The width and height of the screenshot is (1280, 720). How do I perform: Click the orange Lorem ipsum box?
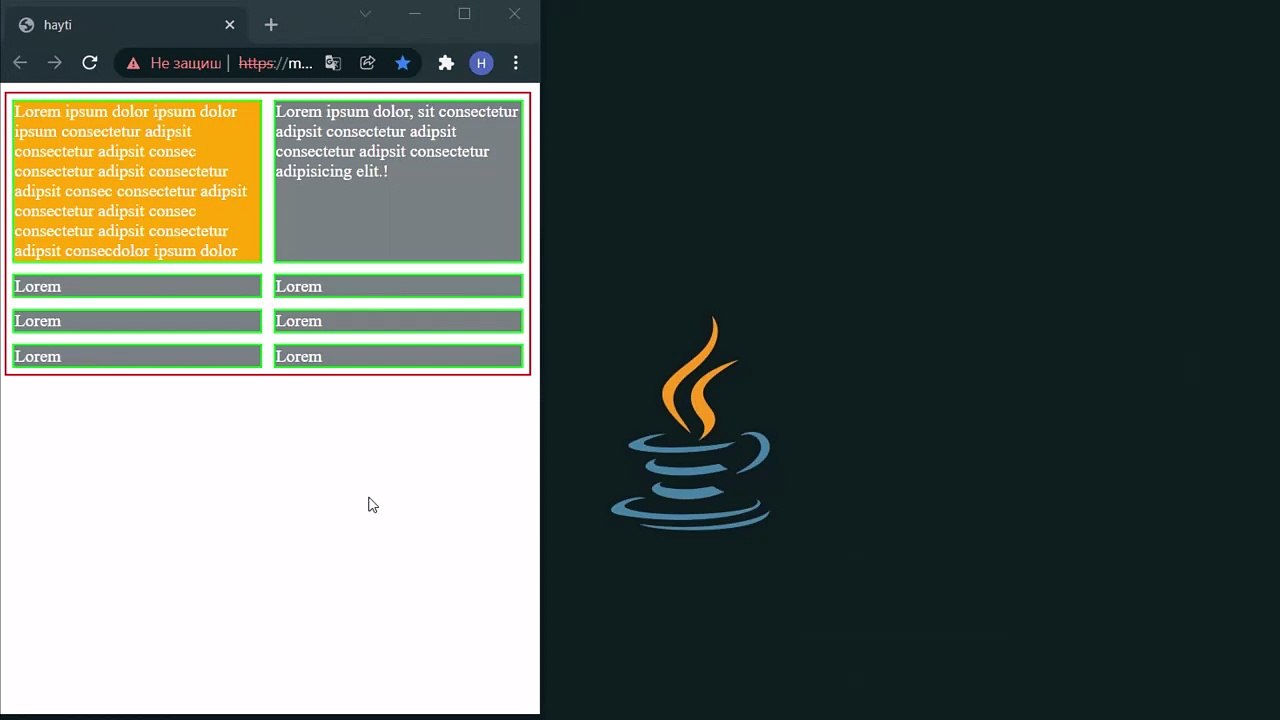point(137,181)
